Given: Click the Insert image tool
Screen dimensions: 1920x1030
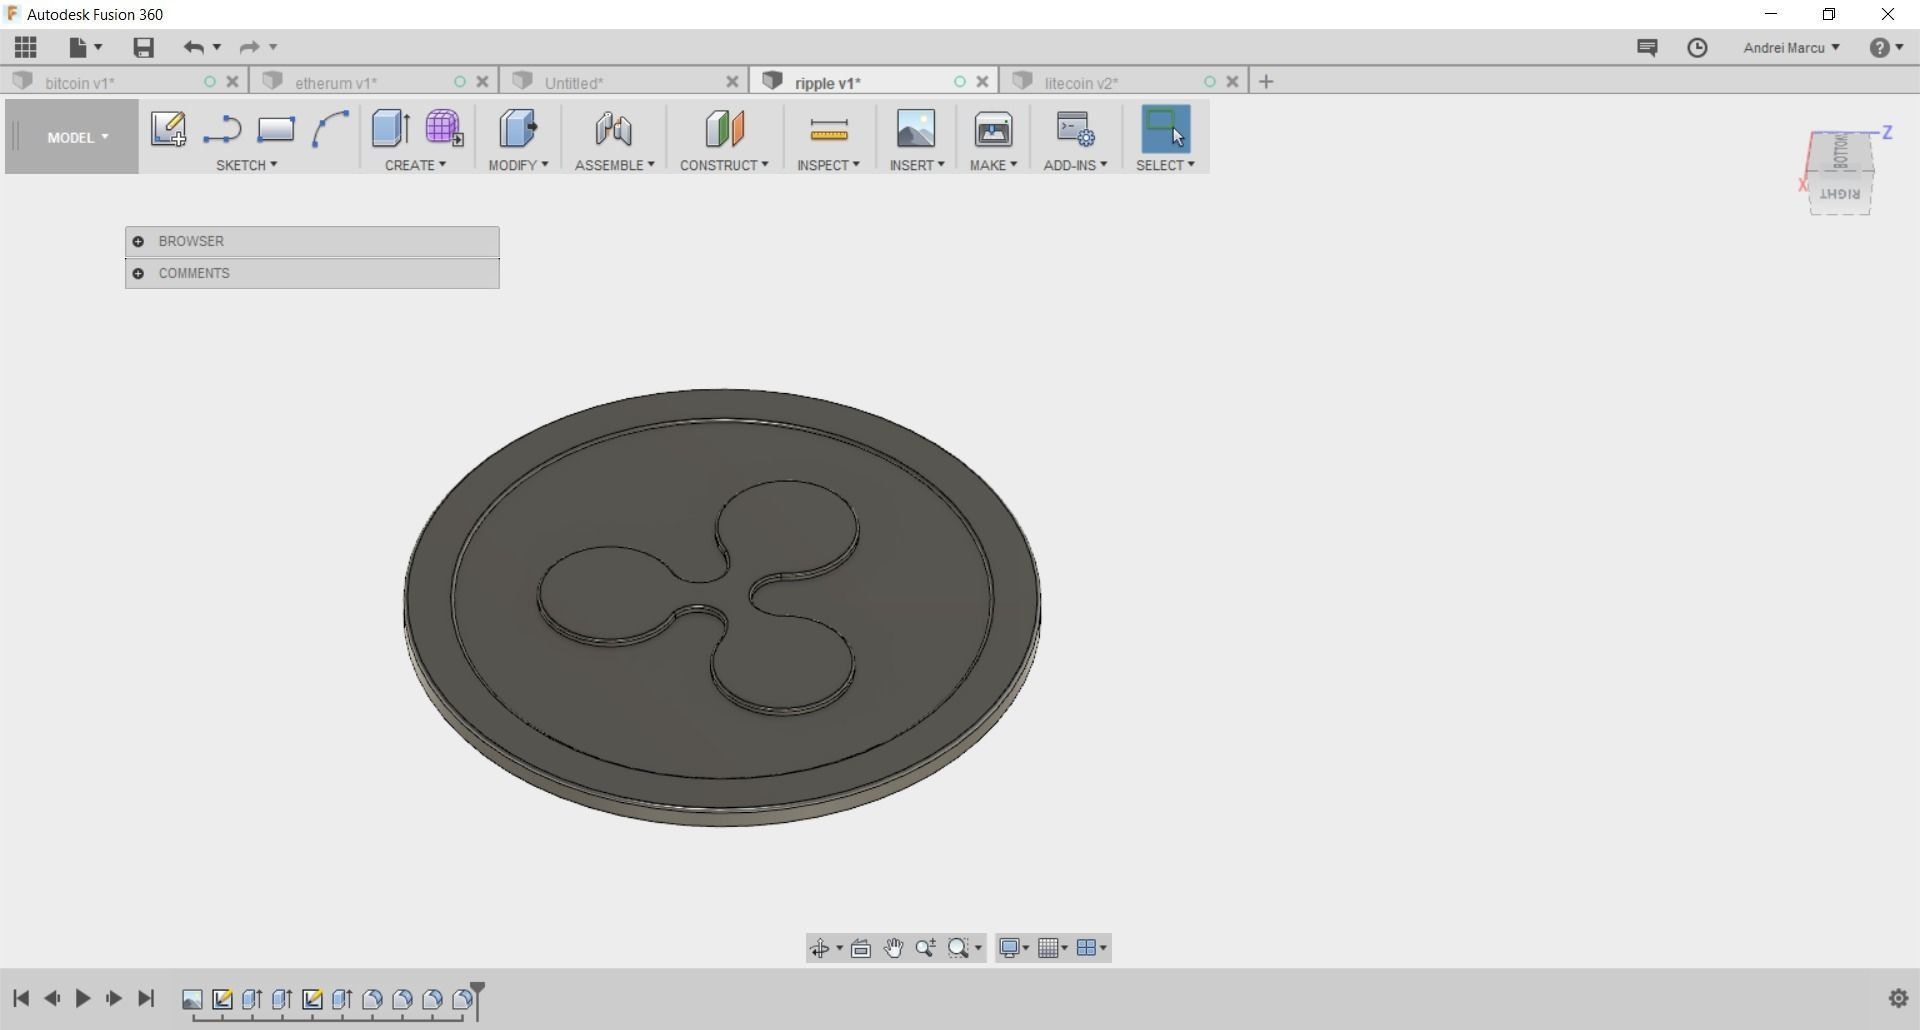Looking at the screenshot, I should pos(916,129).
